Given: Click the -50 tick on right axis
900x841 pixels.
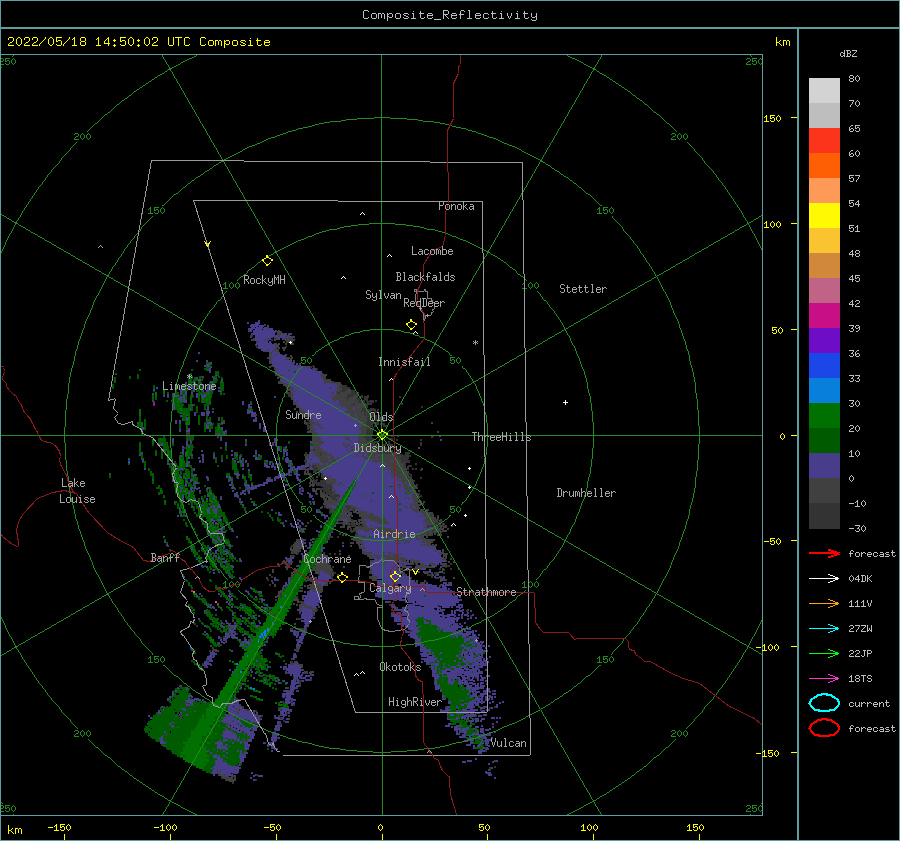Looking at the screenshot, I should click(773, 541).
